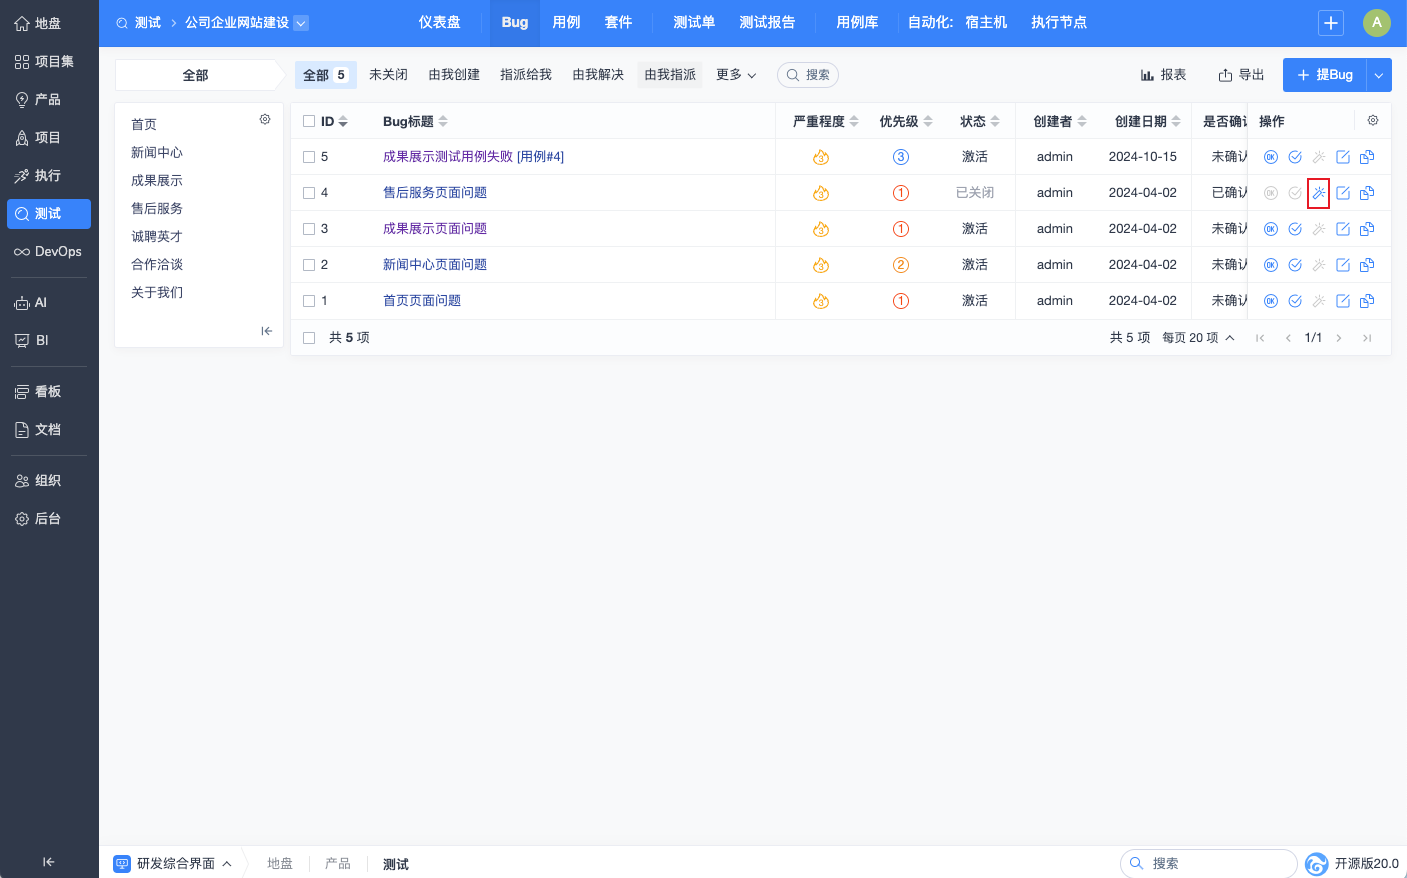Confirm bug 2 新闻中心页面问题
This screenshot has width=1407, height=878.
coord(1271,265)
